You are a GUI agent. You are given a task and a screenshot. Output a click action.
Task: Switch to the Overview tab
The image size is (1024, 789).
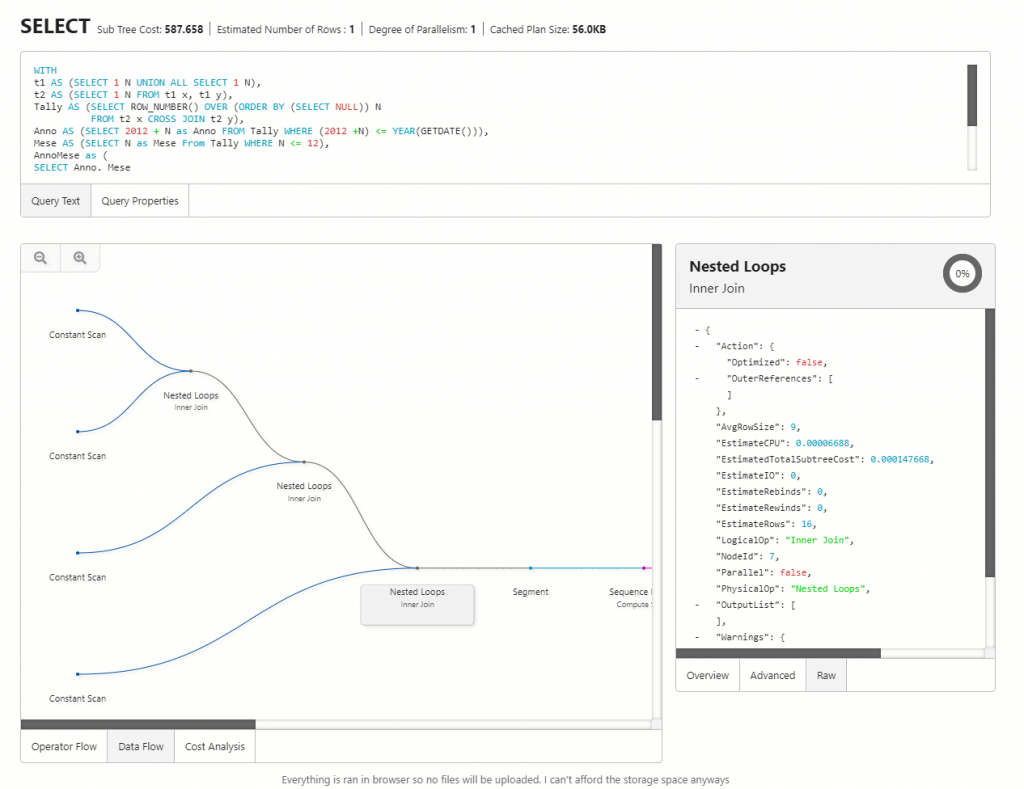click(707, 676)
